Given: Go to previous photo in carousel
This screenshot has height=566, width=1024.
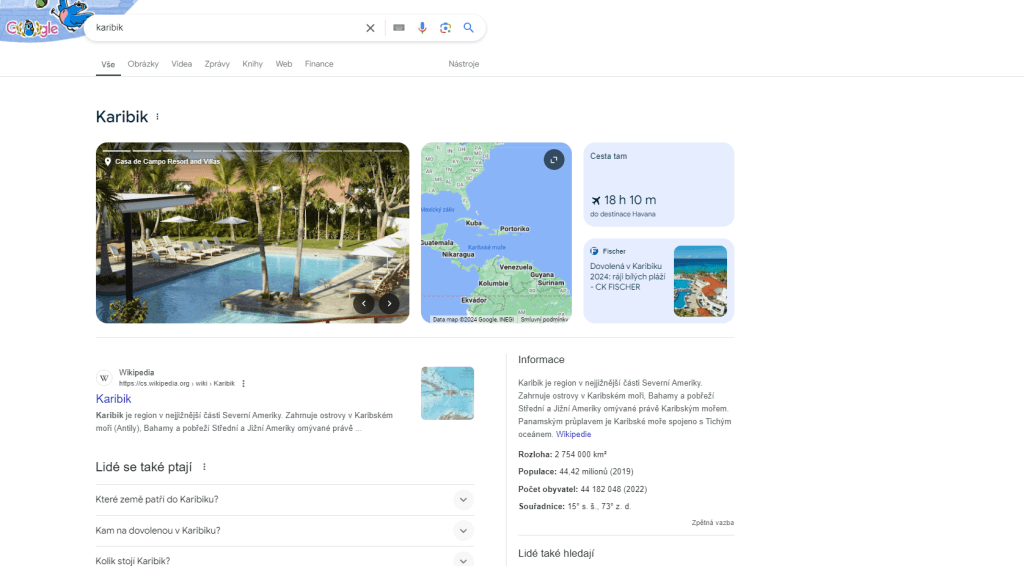Looking at the screenshot, I should tap(364, 304).
